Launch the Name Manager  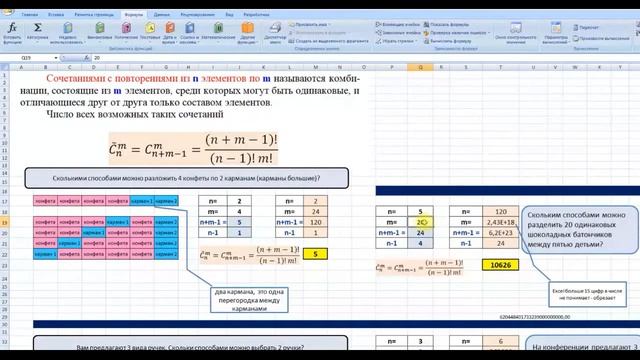pyautogui.click(x=275, y=33)
